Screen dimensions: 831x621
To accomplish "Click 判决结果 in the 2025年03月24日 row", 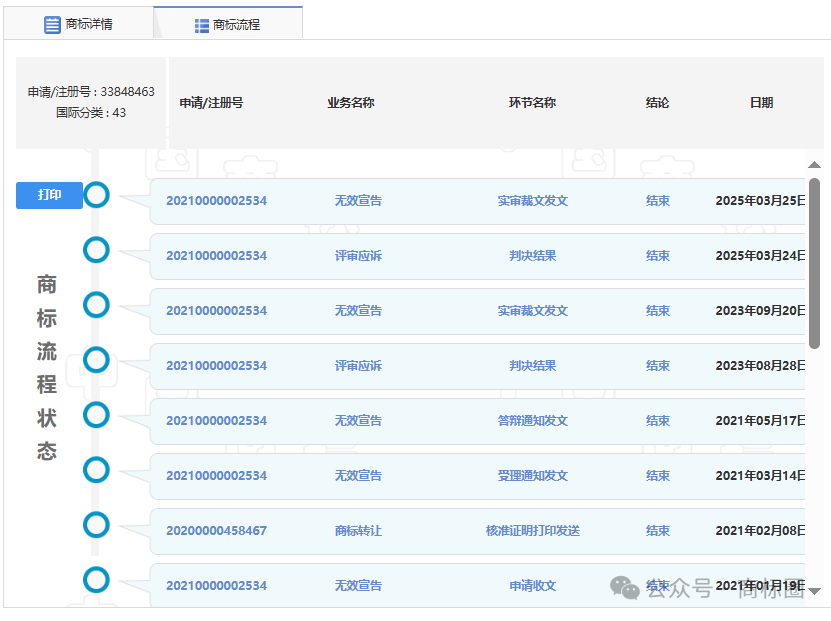I will coord(533,256).
